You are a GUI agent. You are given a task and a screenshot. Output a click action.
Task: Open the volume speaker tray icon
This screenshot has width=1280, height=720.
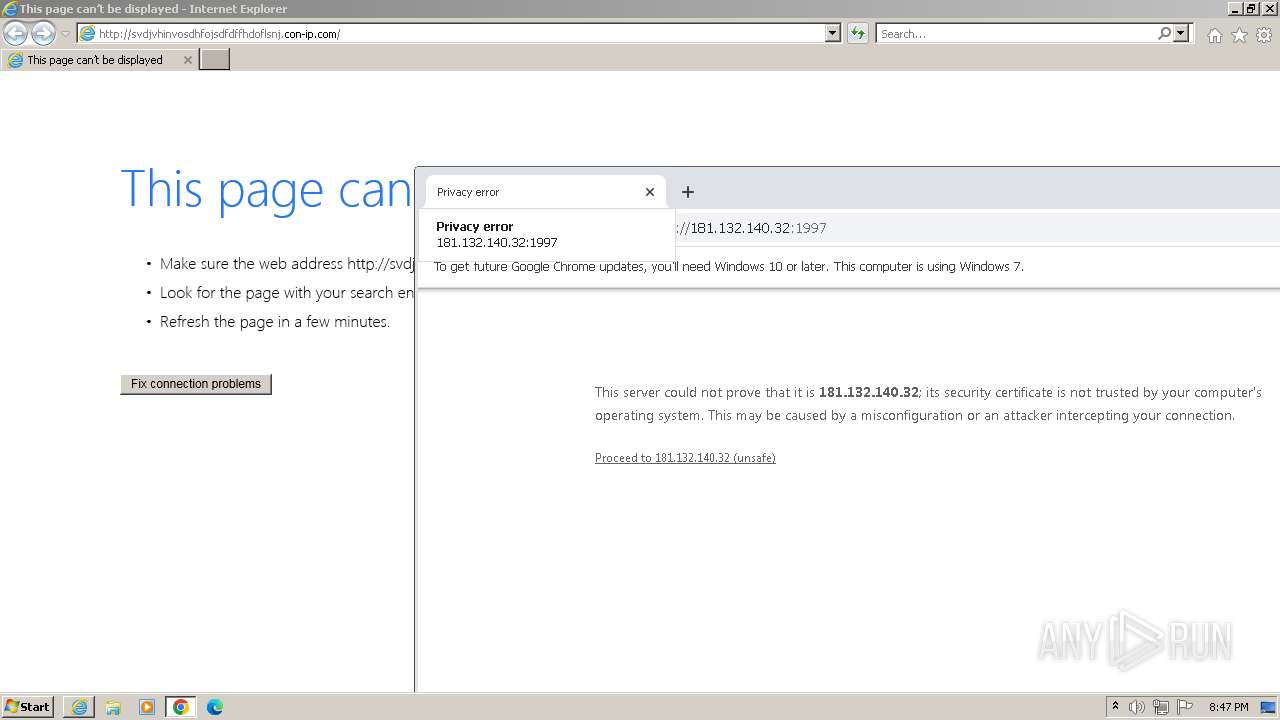click(1137, 707)
